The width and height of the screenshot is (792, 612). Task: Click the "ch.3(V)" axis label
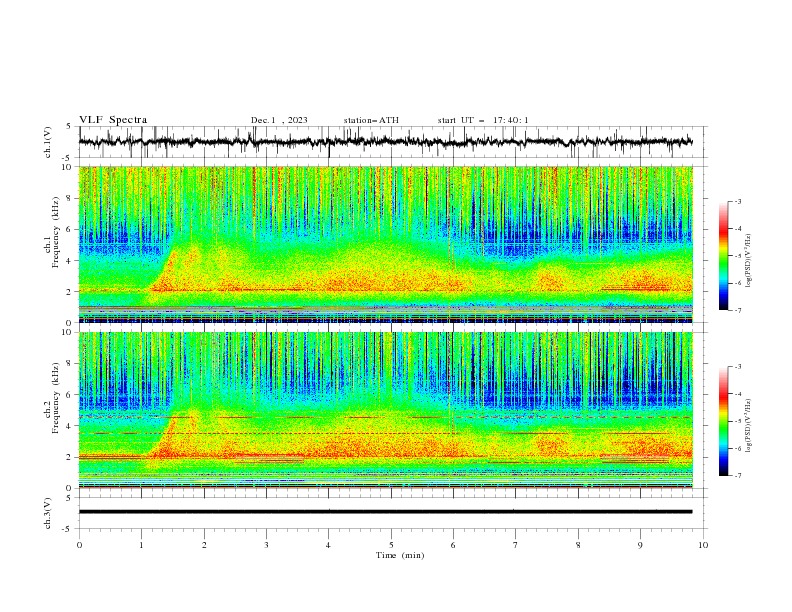pos(48,513)
